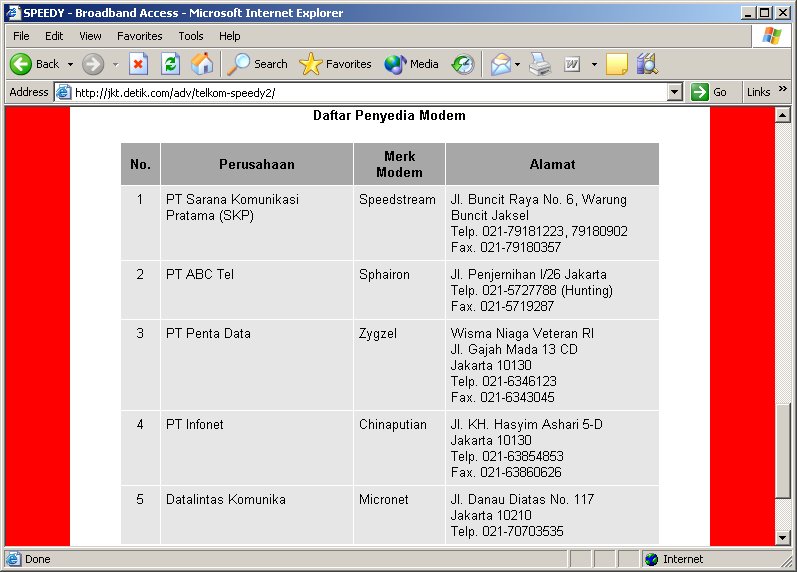
Task: Refresh the current page
Action: pyautogui.click(x=170, y=64)
